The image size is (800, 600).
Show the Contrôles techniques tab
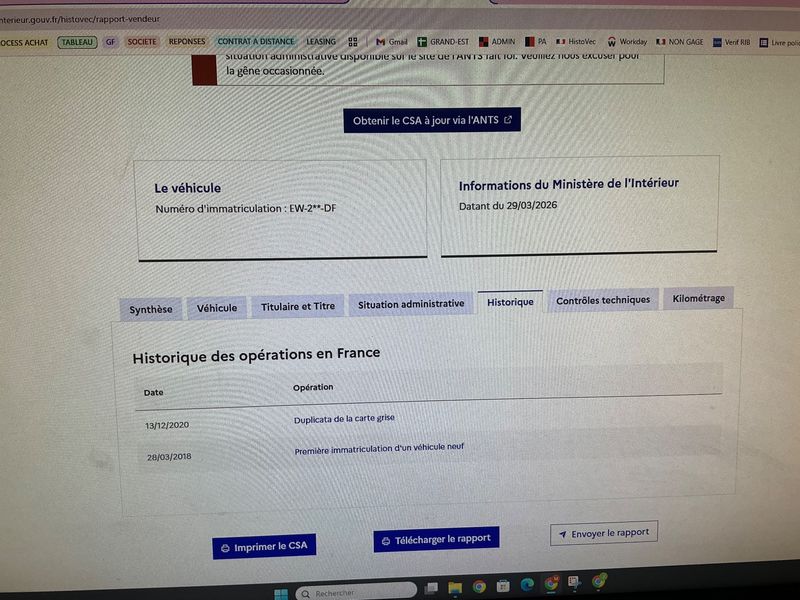tap(603, 300)
